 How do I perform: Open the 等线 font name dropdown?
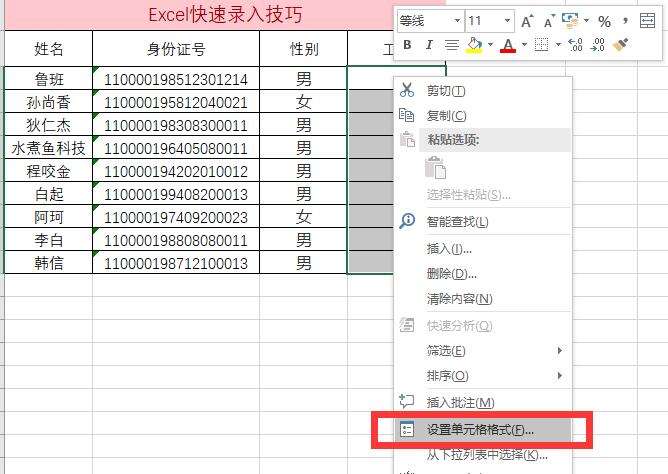pos(457,20)
